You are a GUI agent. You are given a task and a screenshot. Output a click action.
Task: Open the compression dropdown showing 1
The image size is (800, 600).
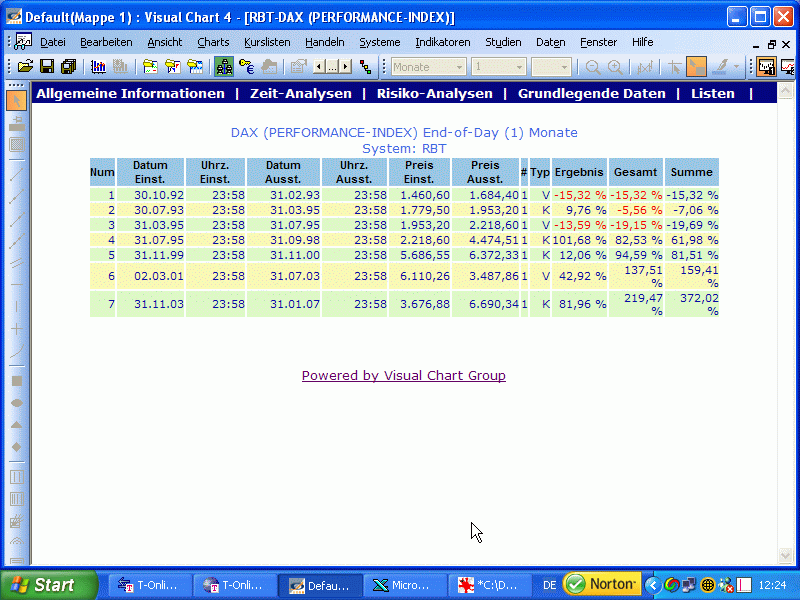518,67
